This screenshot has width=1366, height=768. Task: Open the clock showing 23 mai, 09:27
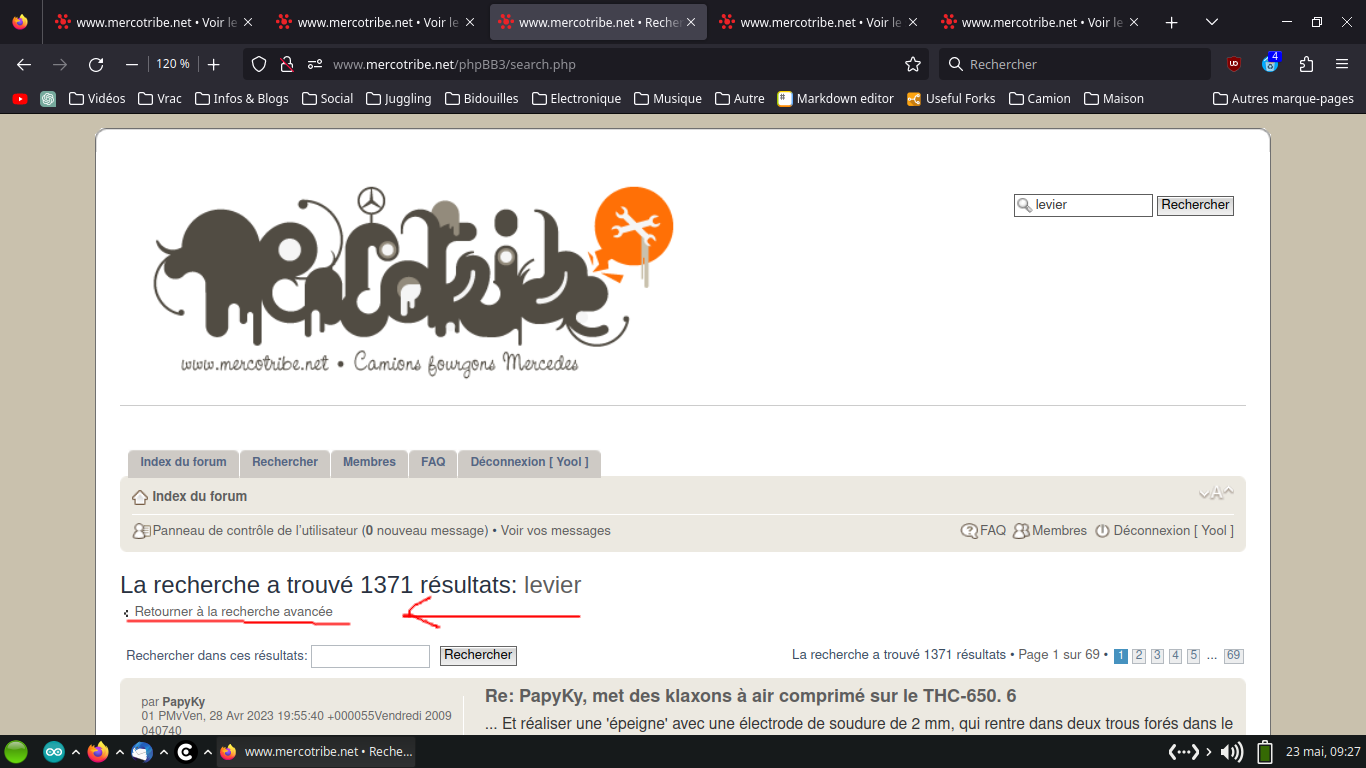1323,752
